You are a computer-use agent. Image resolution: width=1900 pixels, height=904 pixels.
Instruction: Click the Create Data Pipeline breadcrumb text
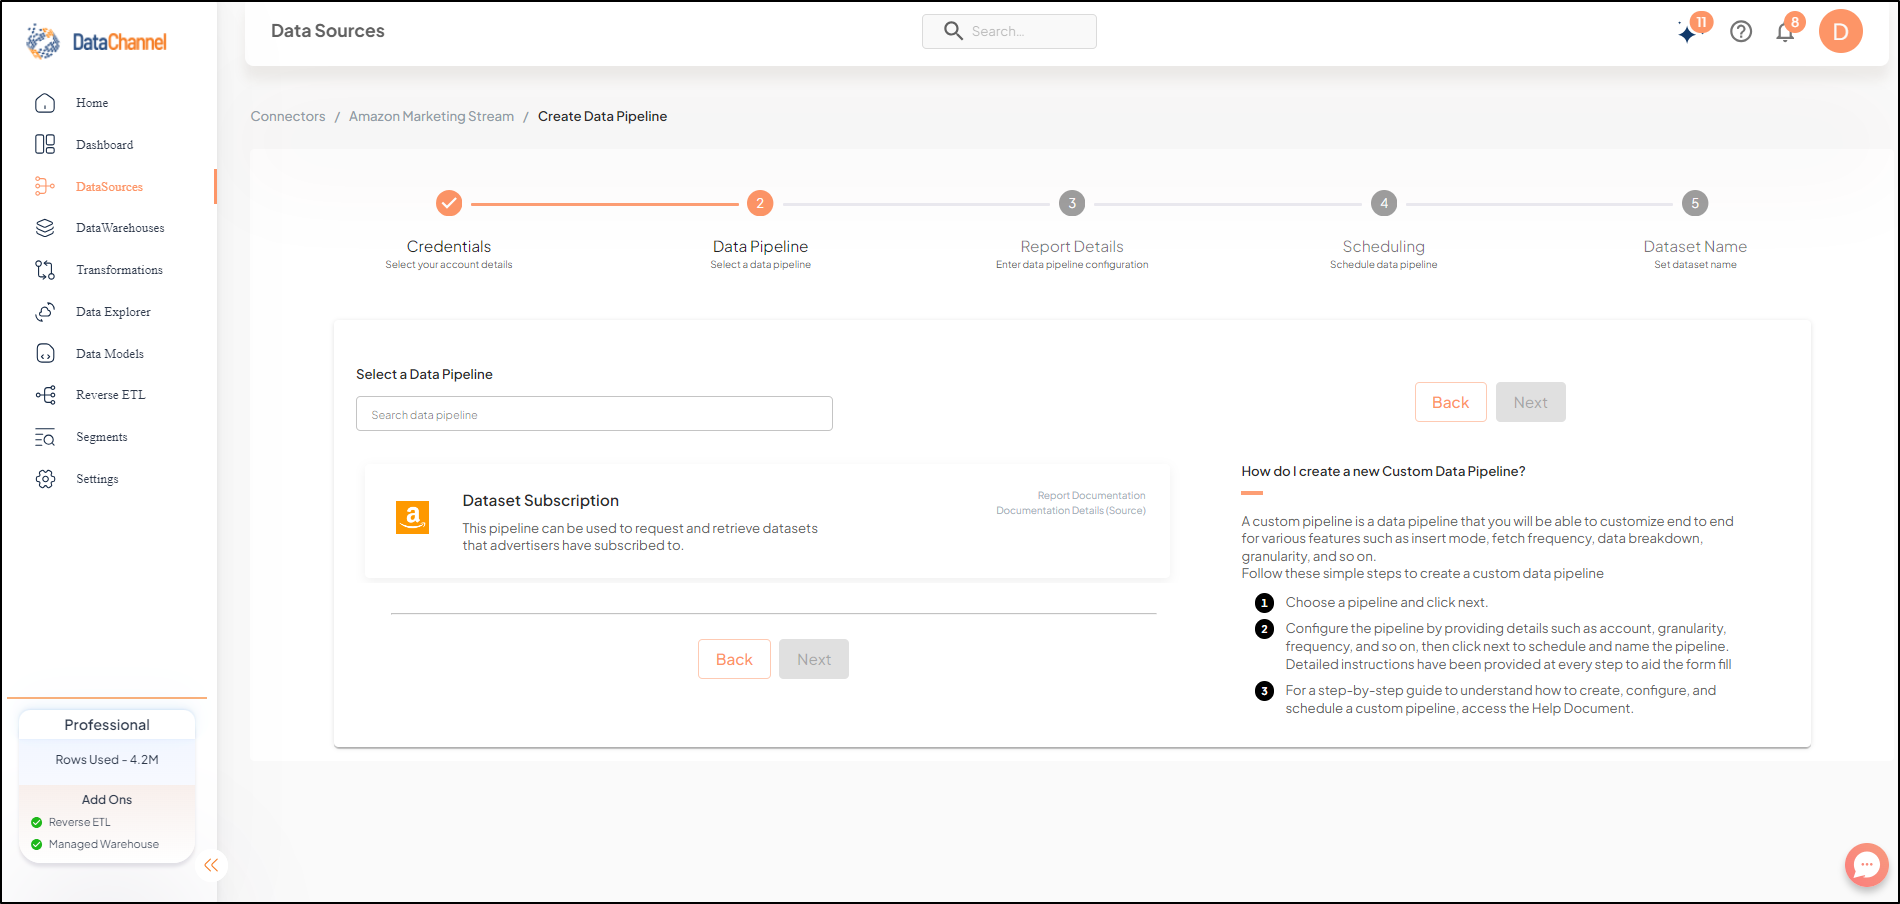click(x=602, y=116)
